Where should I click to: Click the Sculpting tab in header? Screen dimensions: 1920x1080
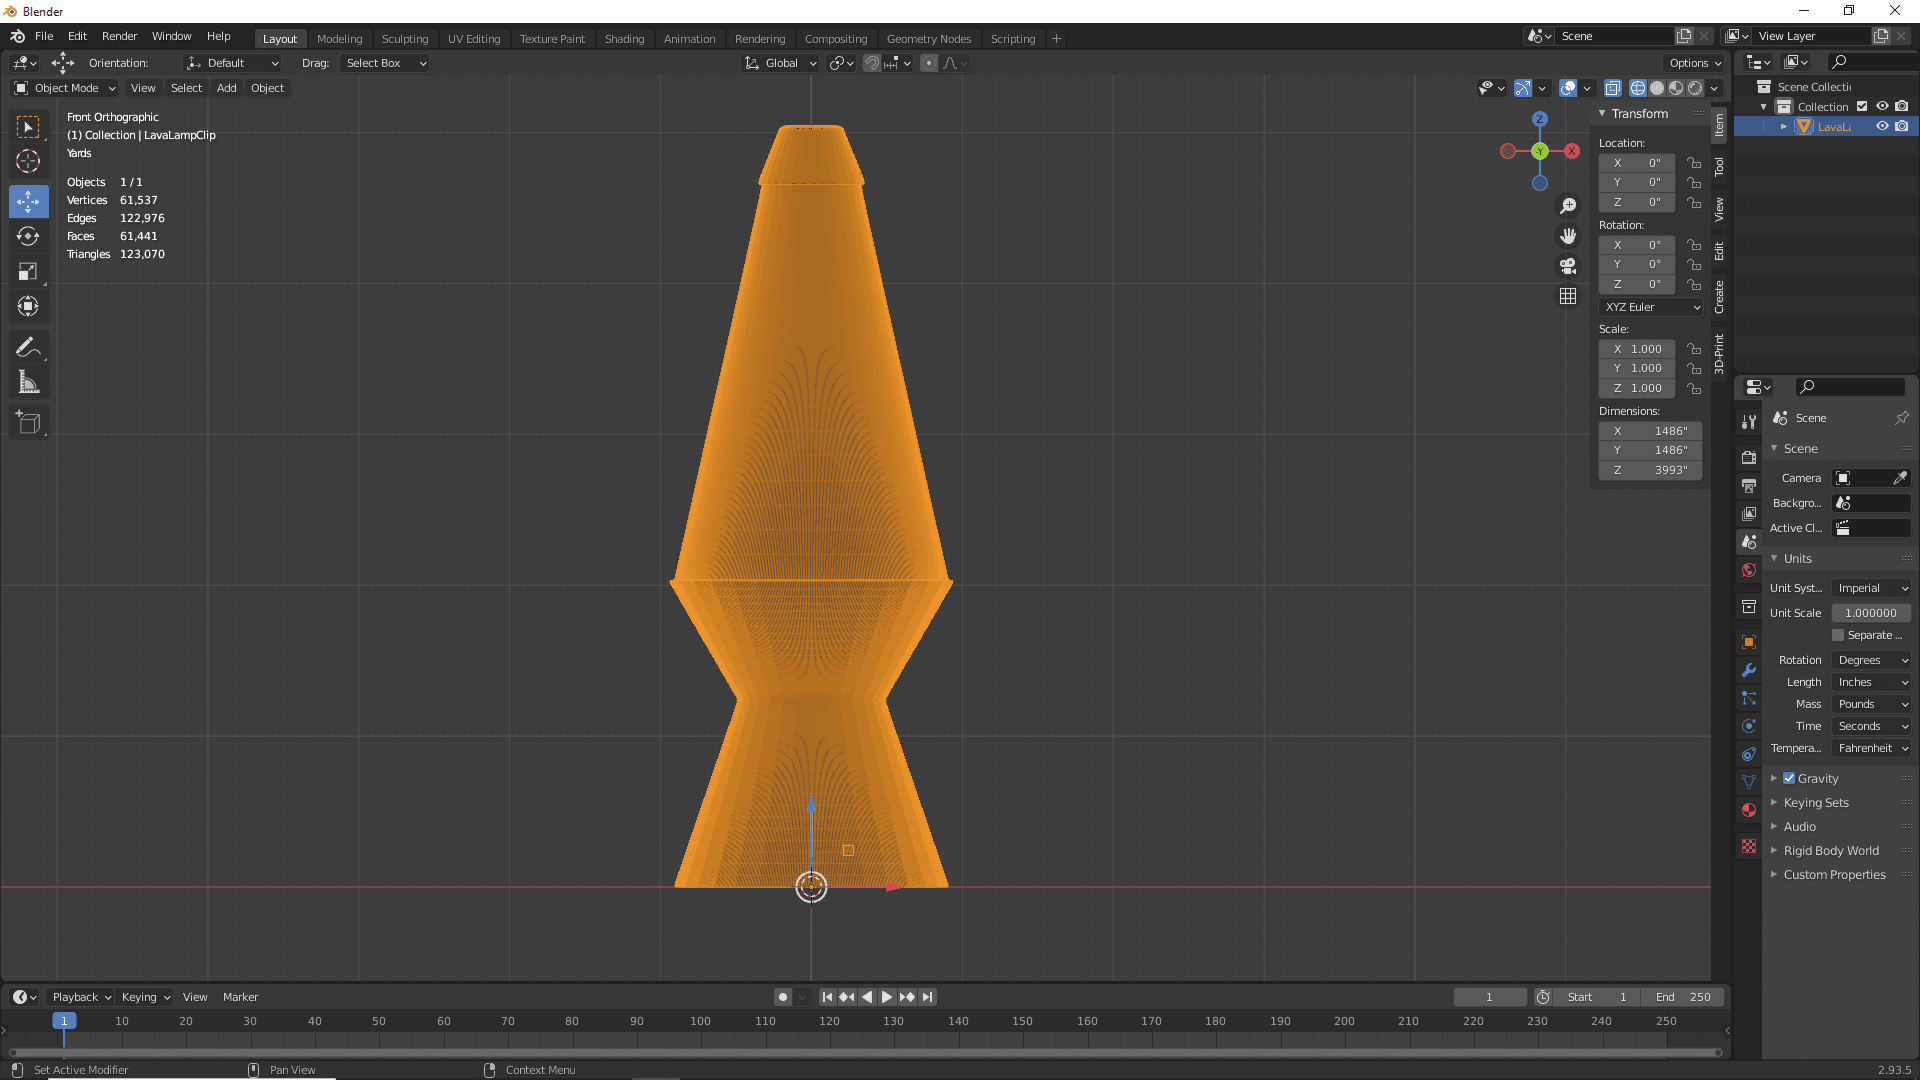click(x=404, y=38)
